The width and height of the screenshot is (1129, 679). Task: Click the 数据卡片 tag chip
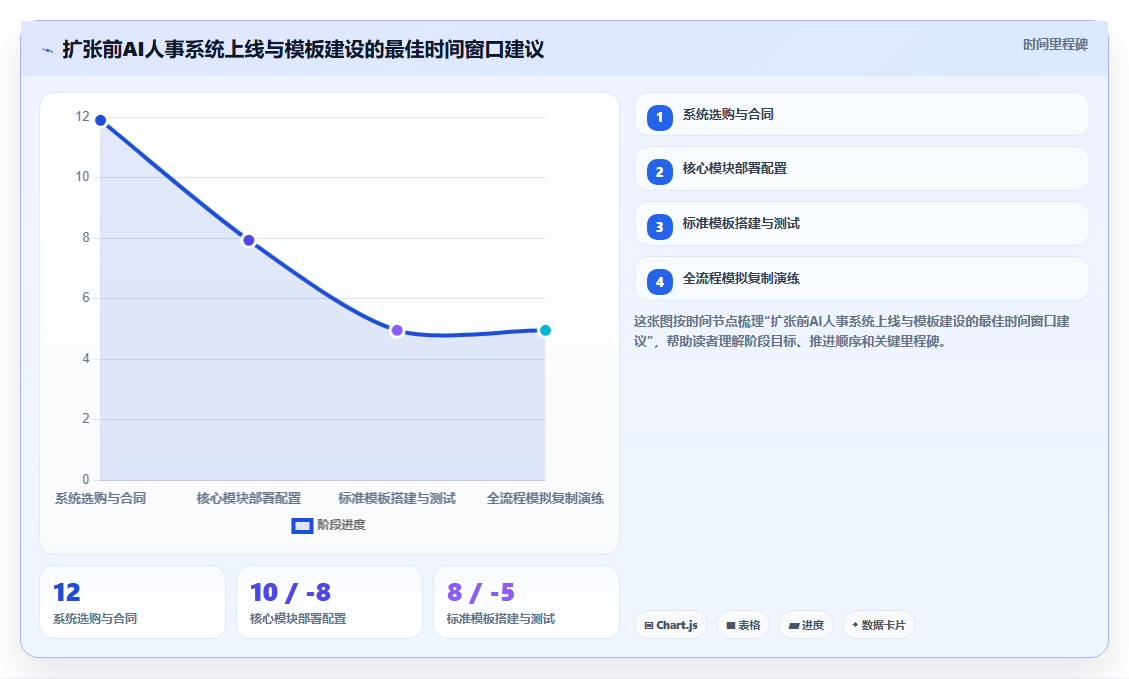click(878, 625)
